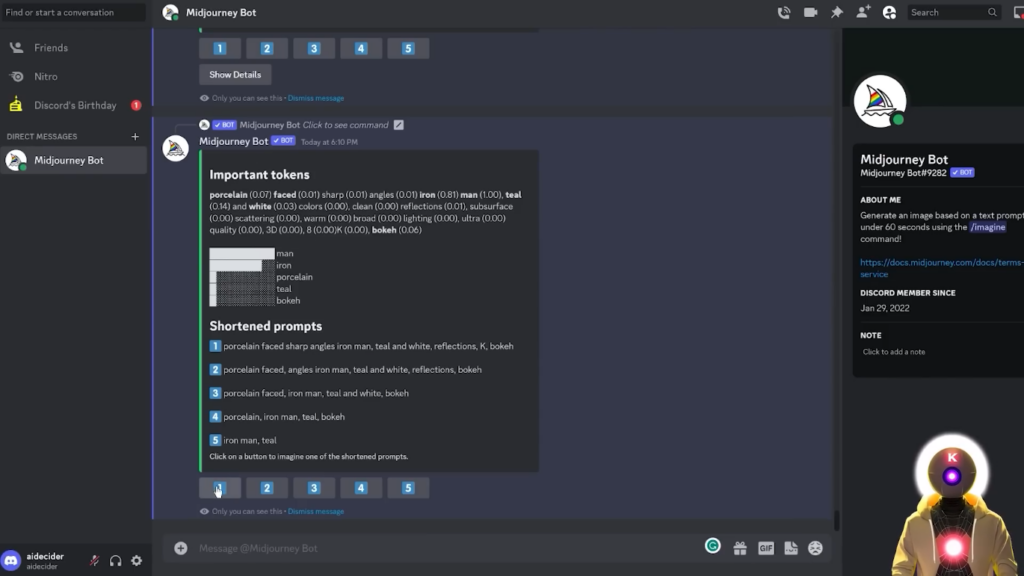Imagine shortened prompt 4 via bottom button
Image resolution: width=1024 pixels, height=576 pixels.
tap(361, 488)
